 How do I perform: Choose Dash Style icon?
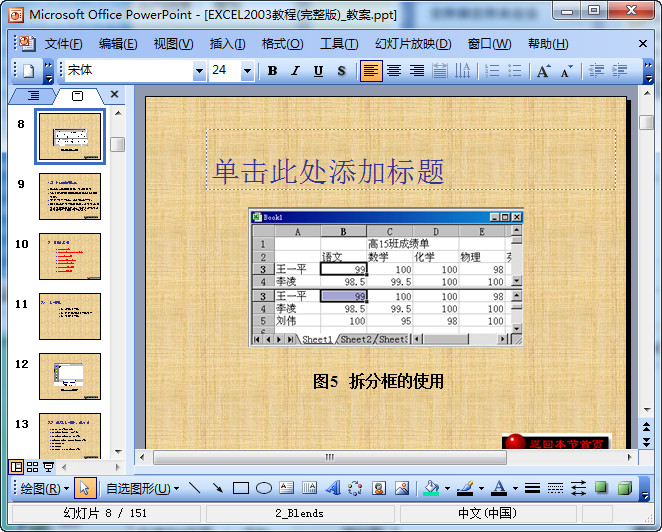tap(555, 489)
